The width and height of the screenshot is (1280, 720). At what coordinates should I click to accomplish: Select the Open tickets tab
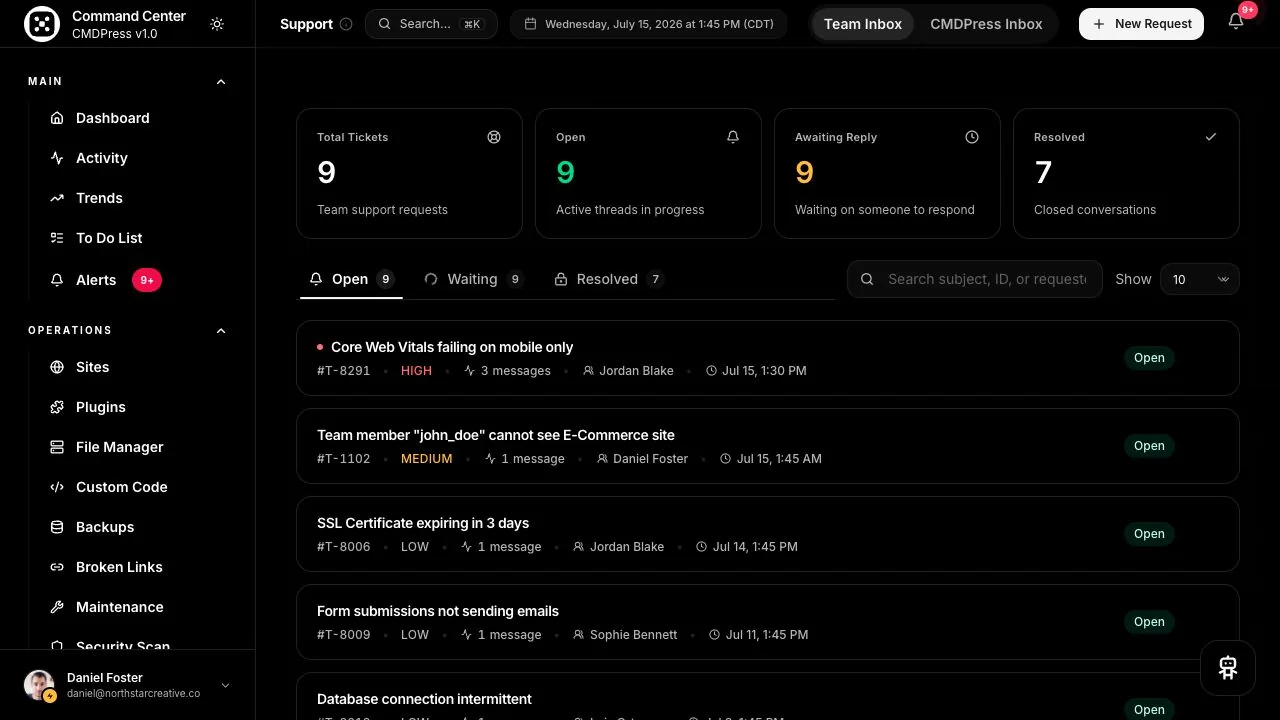[352, 279]
